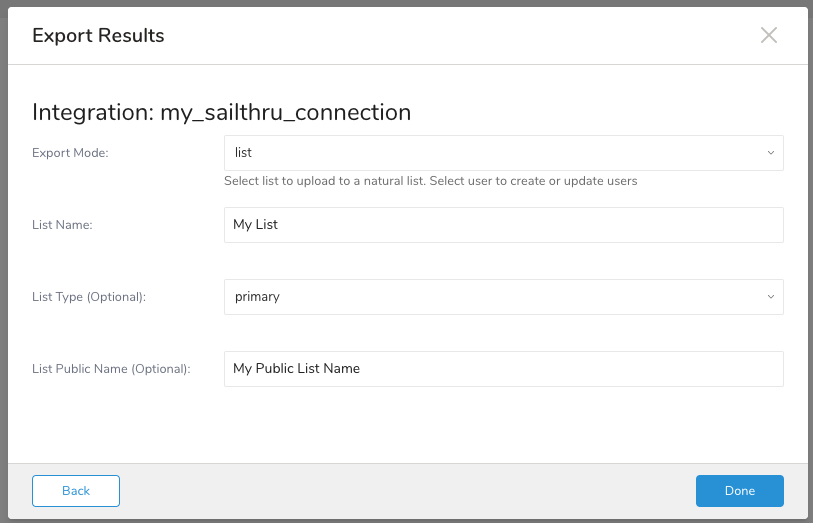Click the help text below Export Mode
Viewport: 813px width, 523px height.
[430, 181]
